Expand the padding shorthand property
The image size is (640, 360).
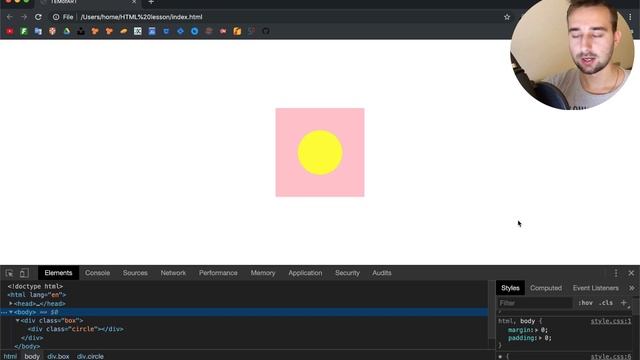point(540,338)
